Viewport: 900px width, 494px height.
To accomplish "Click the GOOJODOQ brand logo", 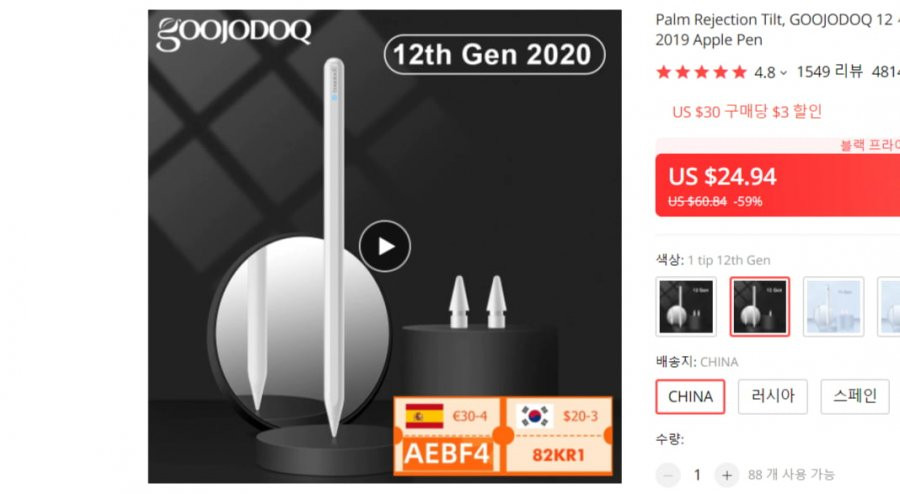I will (x=234, y=33).
